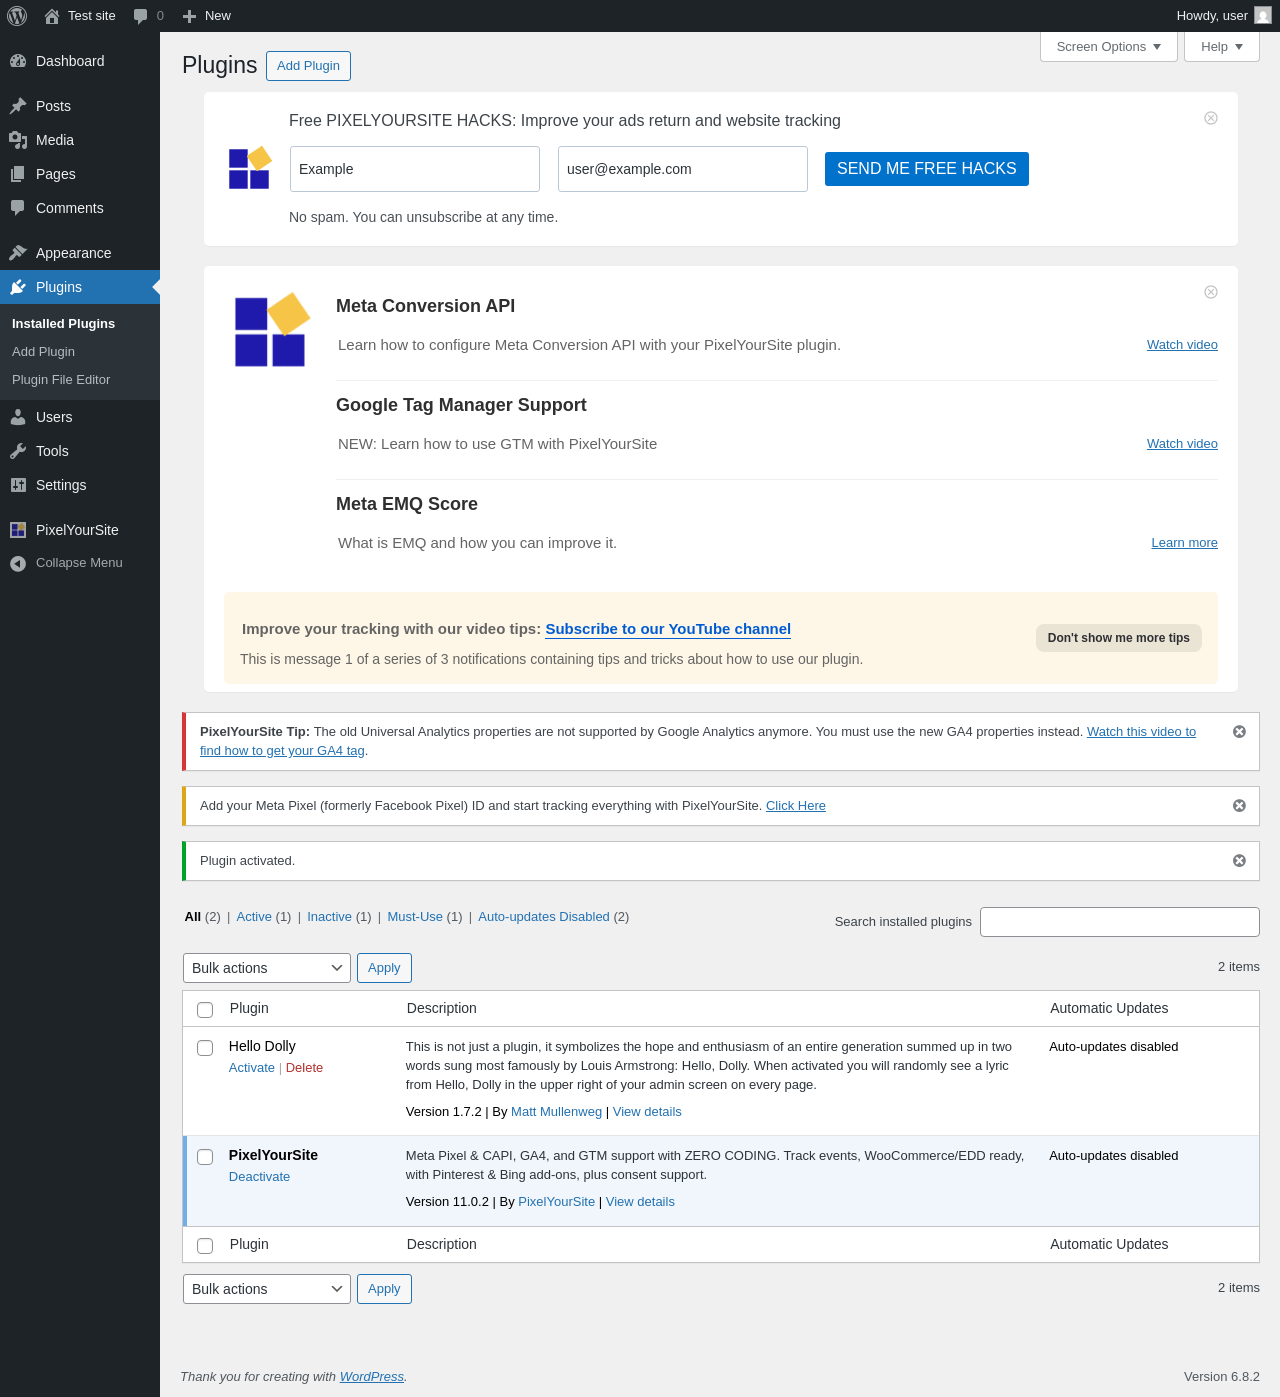1280x1397 pixels.
Task: Open the comments bubble icon in admin bar
Action: coord(141,16)
